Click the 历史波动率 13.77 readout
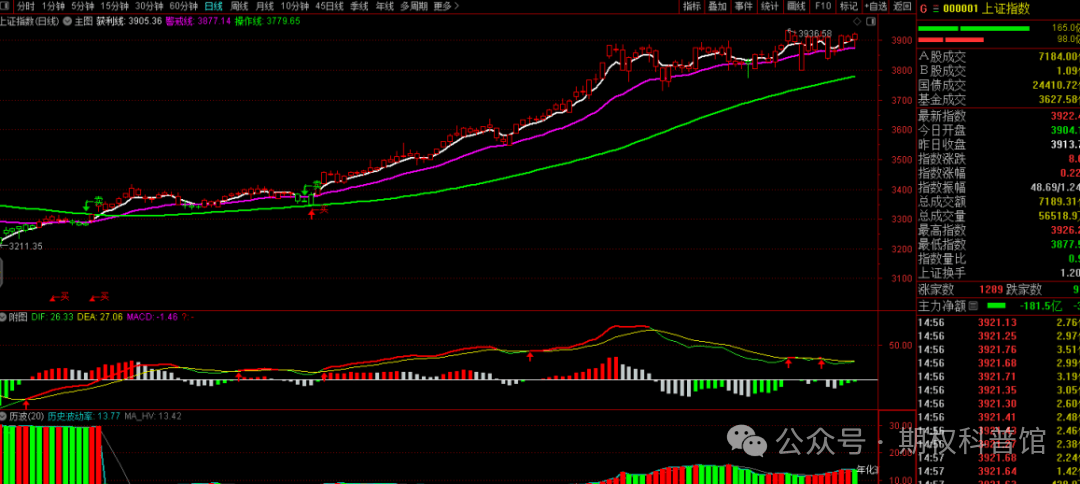1080x484 pixels. point(84,417)
